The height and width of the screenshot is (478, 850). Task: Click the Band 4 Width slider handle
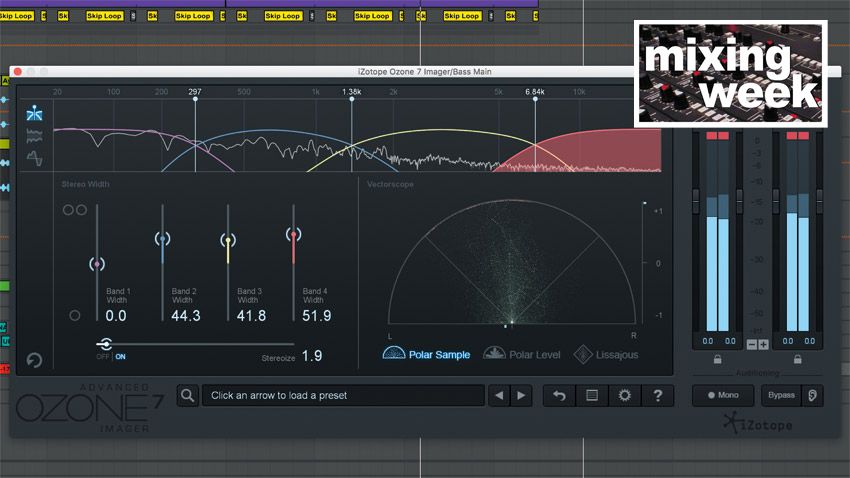pos(294,235)
